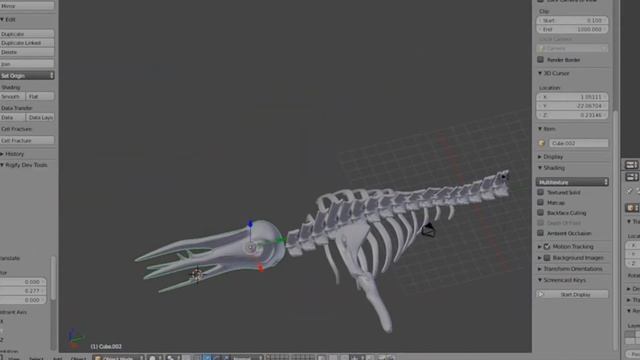Screen dimensions: 640x360
Task: Click the translate vector field showing 0.277
Action: click(x=23, y=291)
